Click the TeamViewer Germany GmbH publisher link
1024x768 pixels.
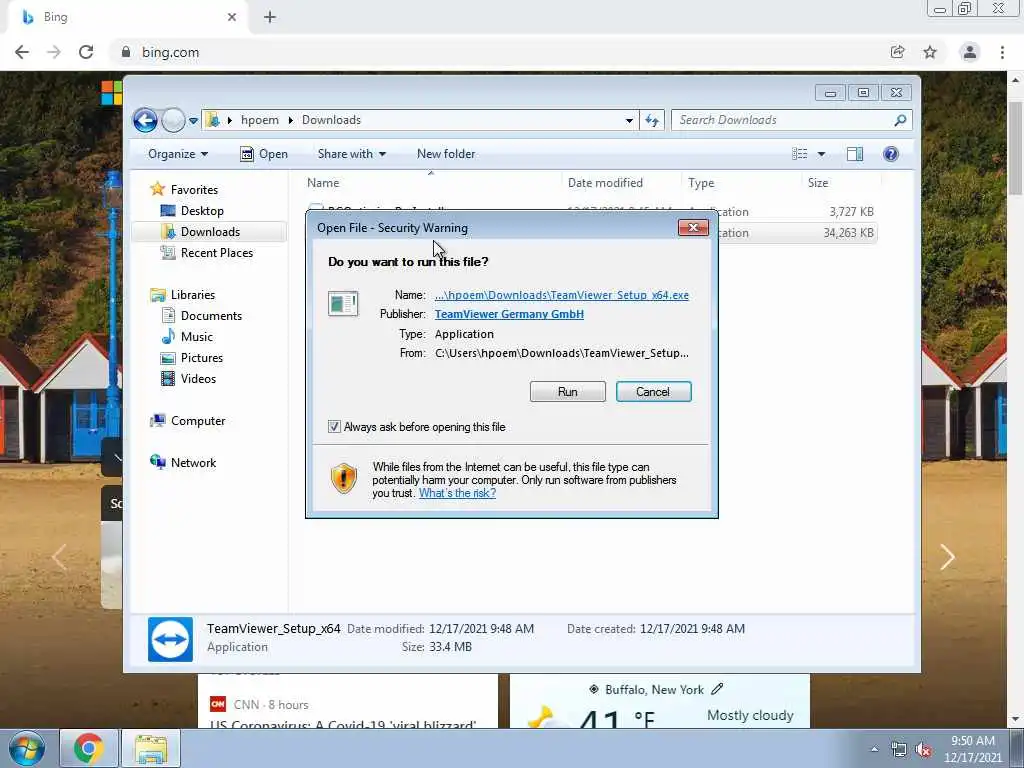509,314
